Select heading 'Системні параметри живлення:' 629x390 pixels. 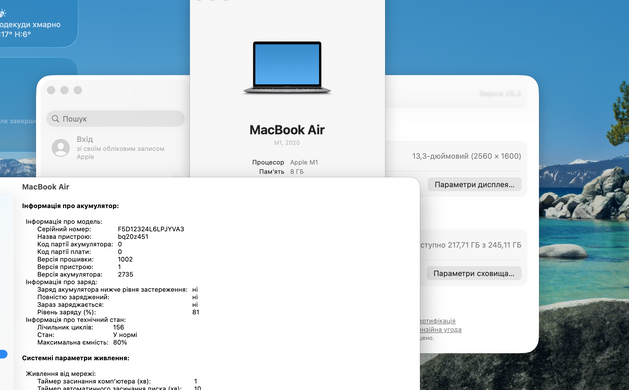[75, 358]
